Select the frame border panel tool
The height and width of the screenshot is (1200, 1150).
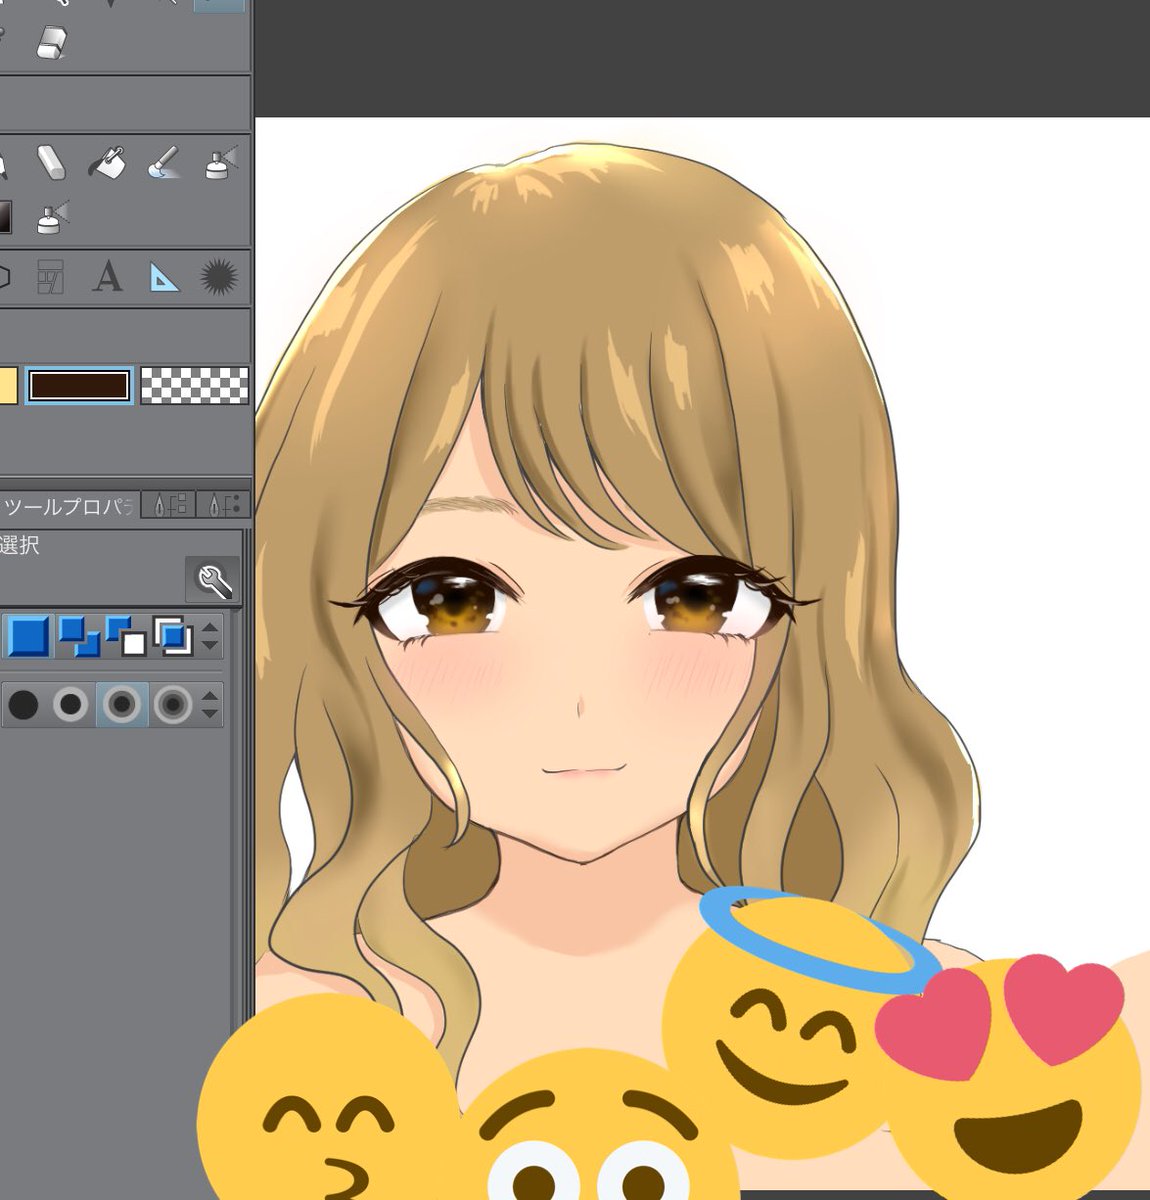(x=51, y=276)
